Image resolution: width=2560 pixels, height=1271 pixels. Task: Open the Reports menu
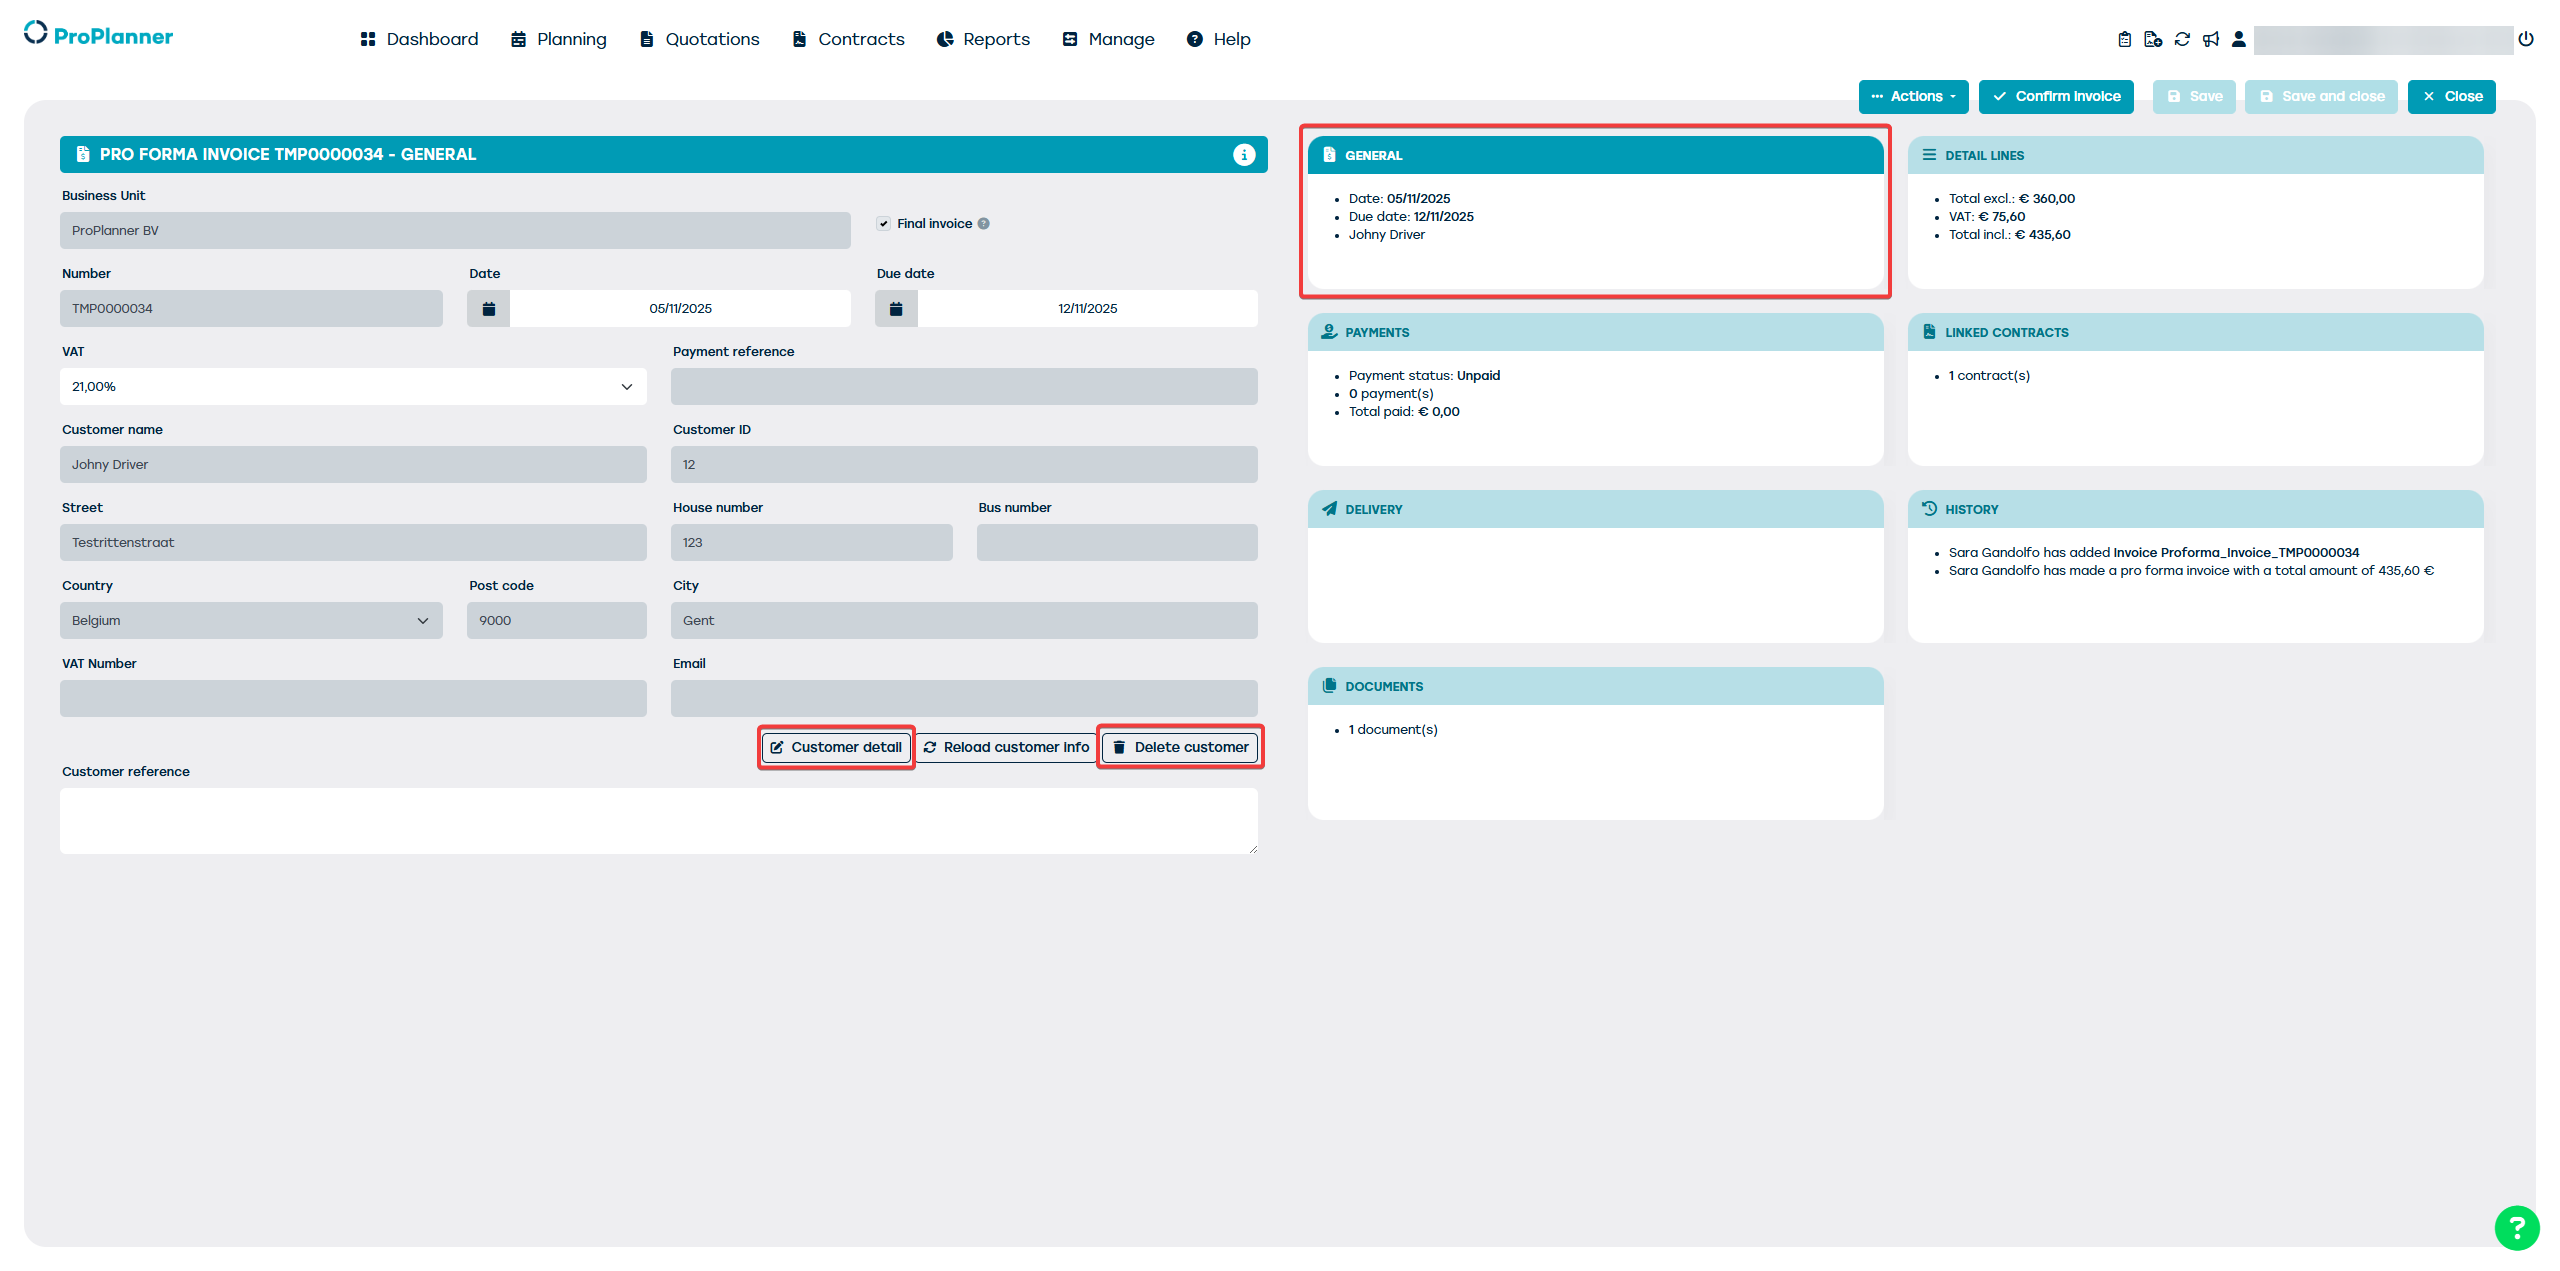click(x=983, y=39)
